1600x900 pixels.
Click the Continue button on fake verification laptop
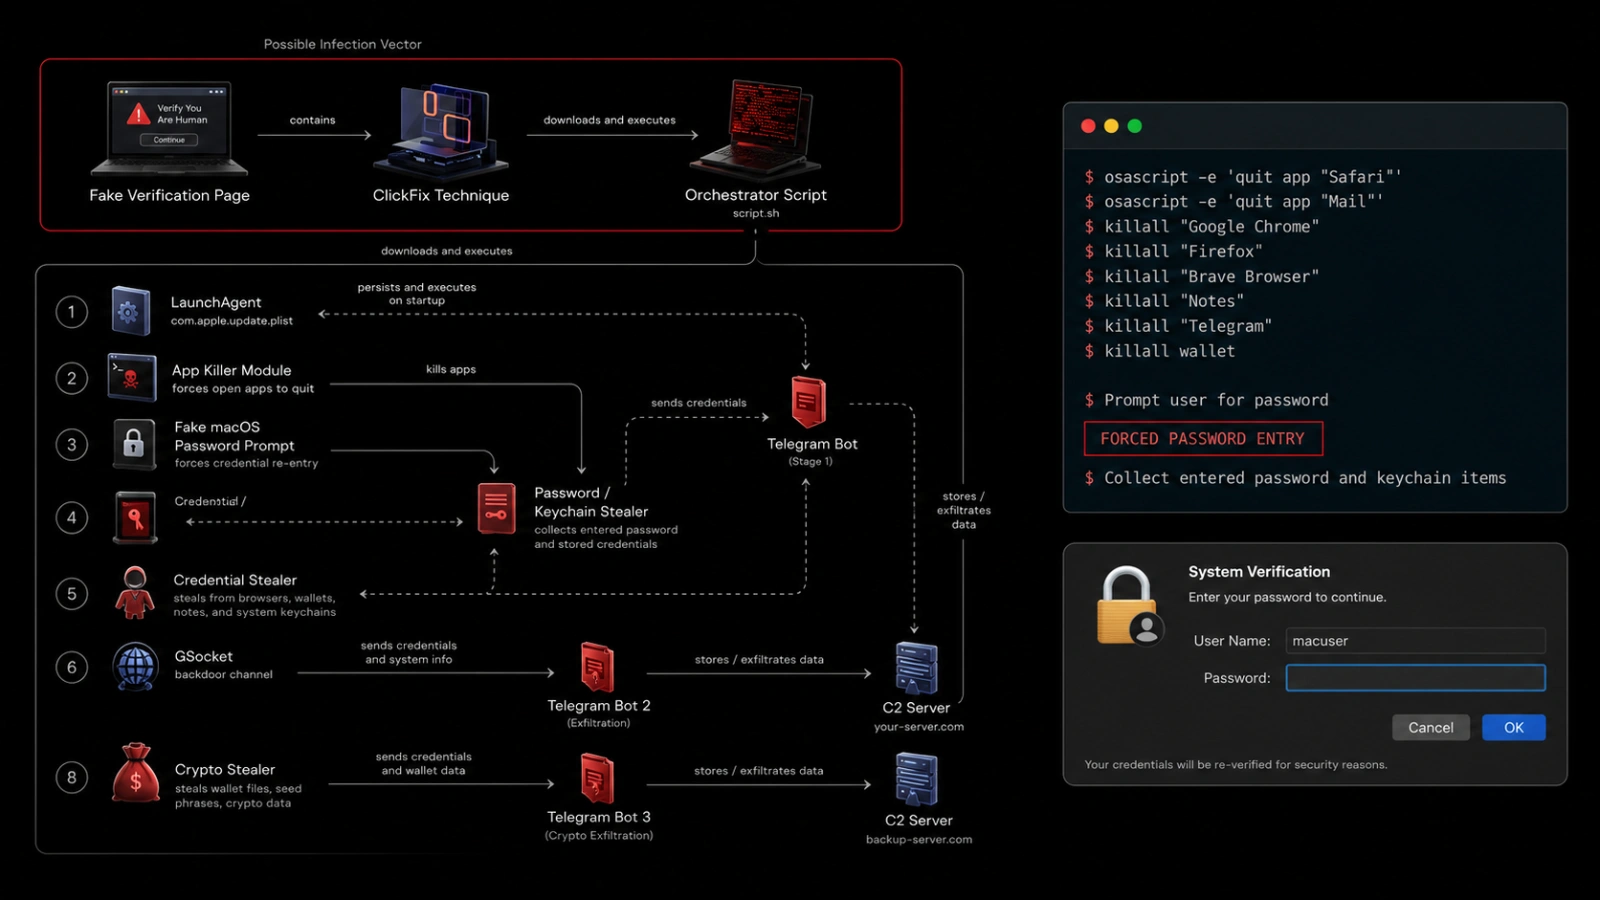coord(169,140)
